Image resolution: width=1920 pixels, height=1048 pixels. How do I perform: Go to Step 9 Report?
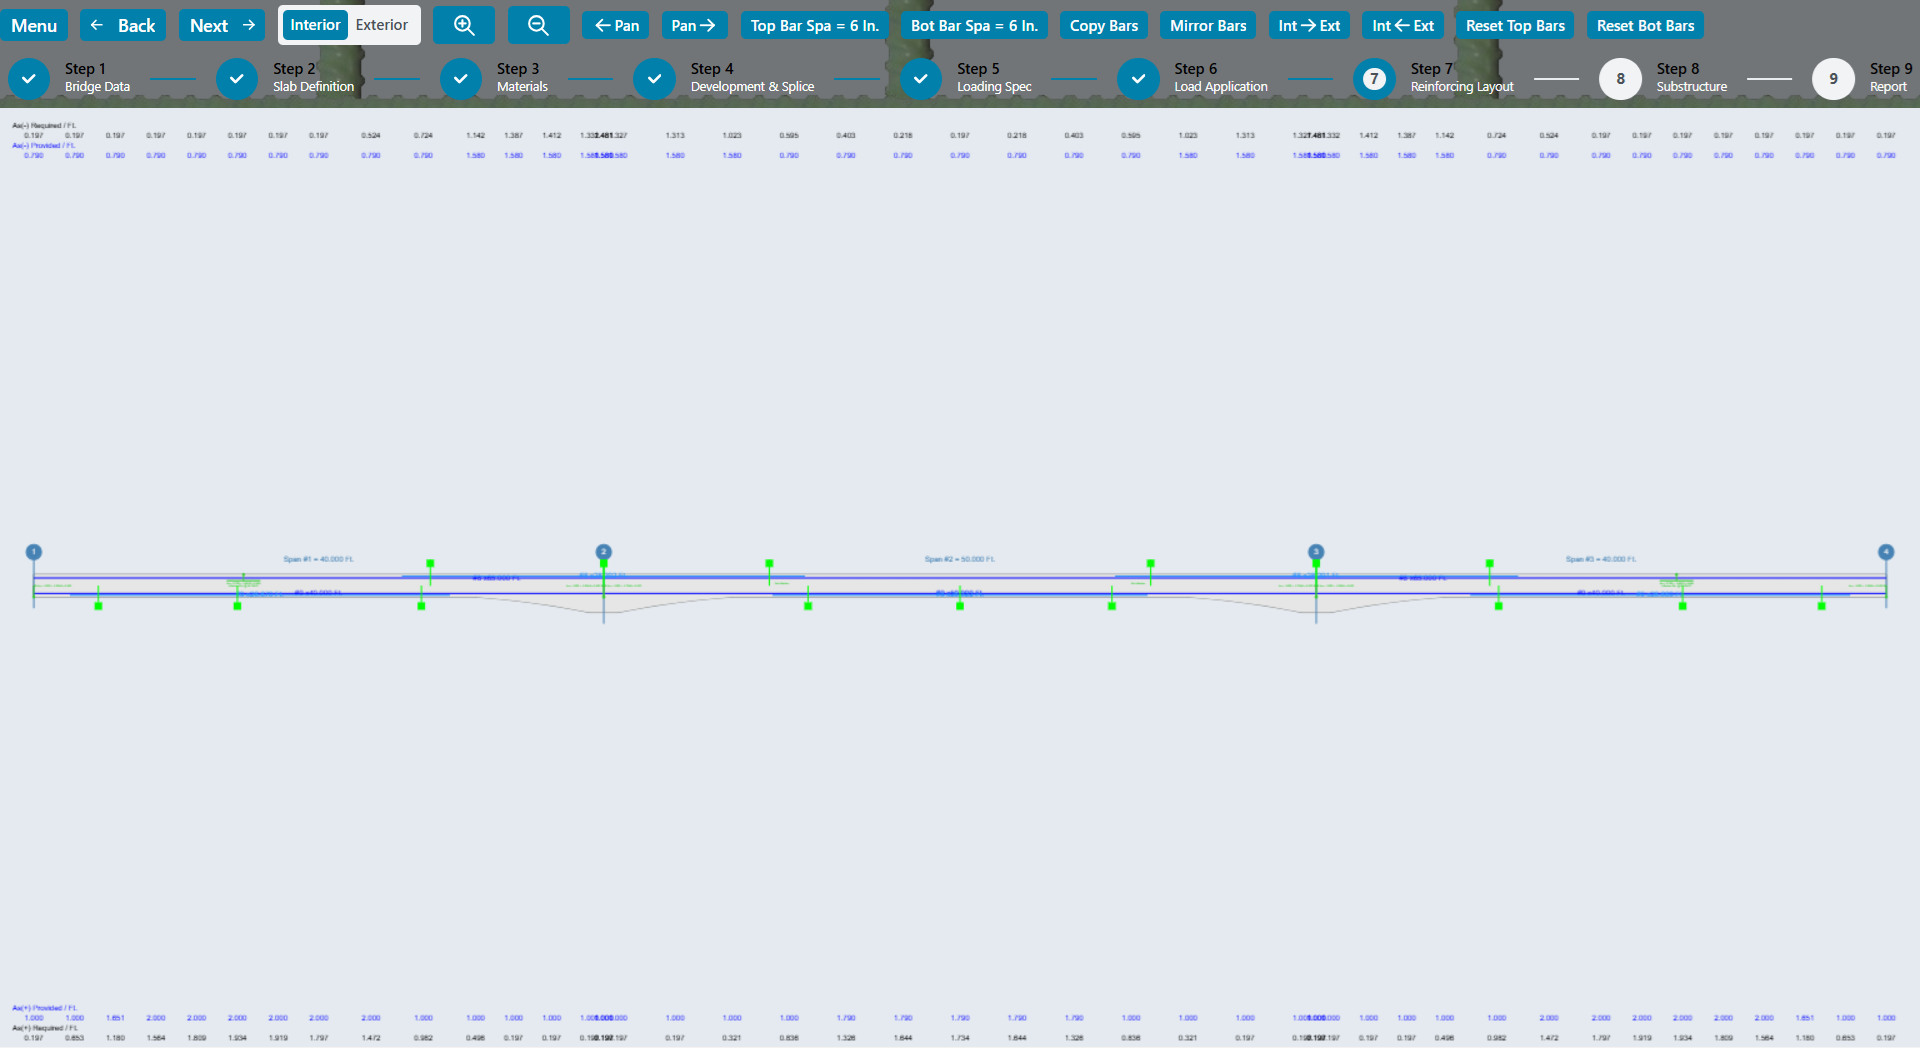[1833, 78]
